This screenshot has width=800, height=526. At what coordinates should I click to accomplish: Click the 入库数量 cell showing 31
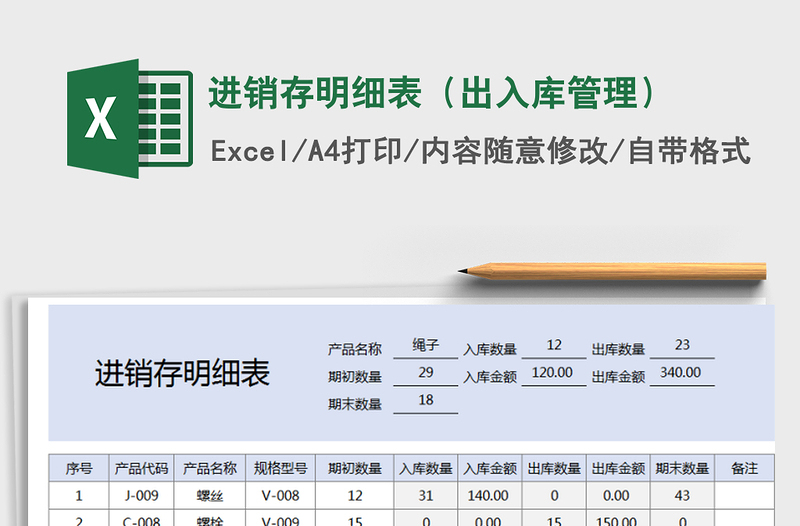click(x=426, y=495)
